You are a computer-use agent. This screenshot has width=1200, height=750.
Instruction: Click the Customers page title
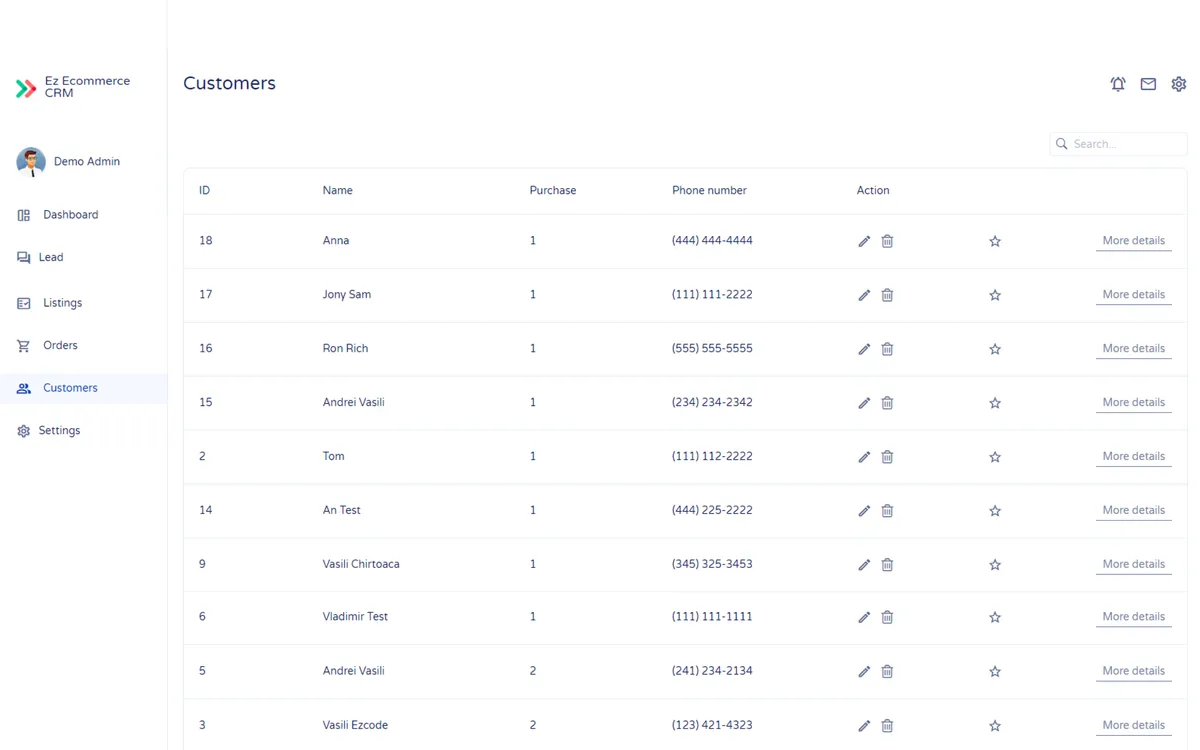[x=229, y=84]
